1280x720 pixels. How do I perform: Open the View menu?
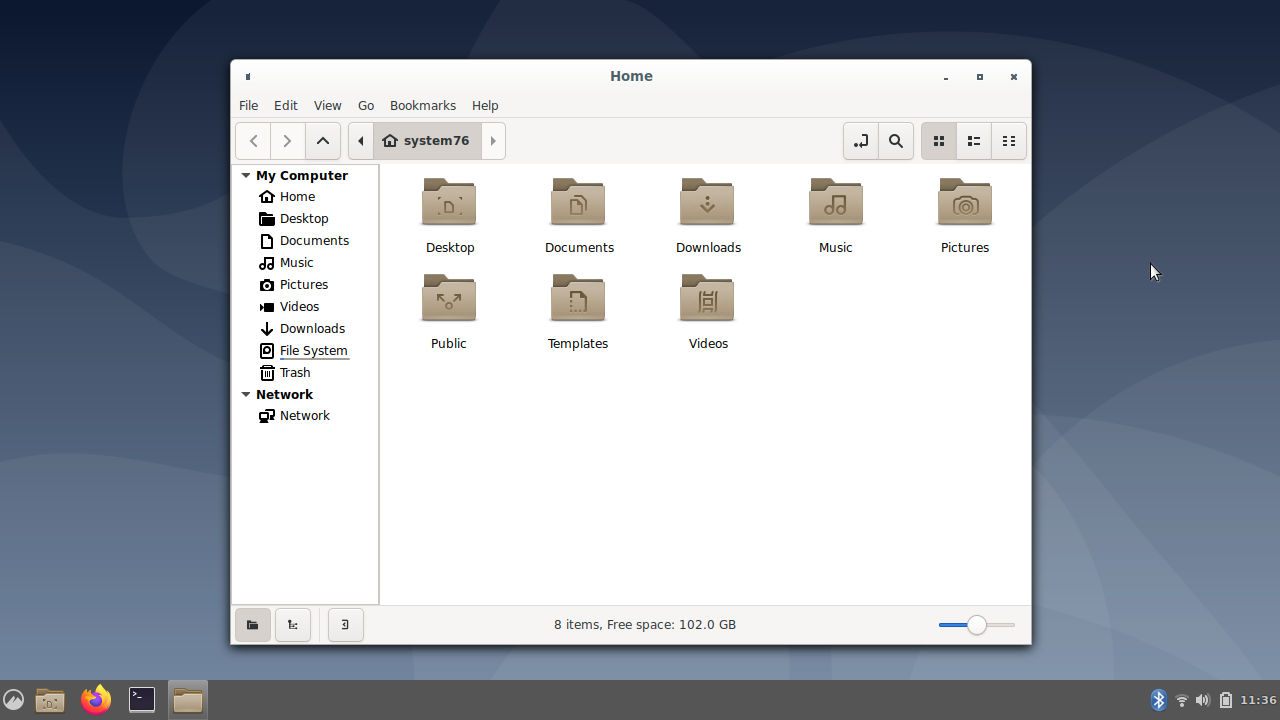[327, 105]
